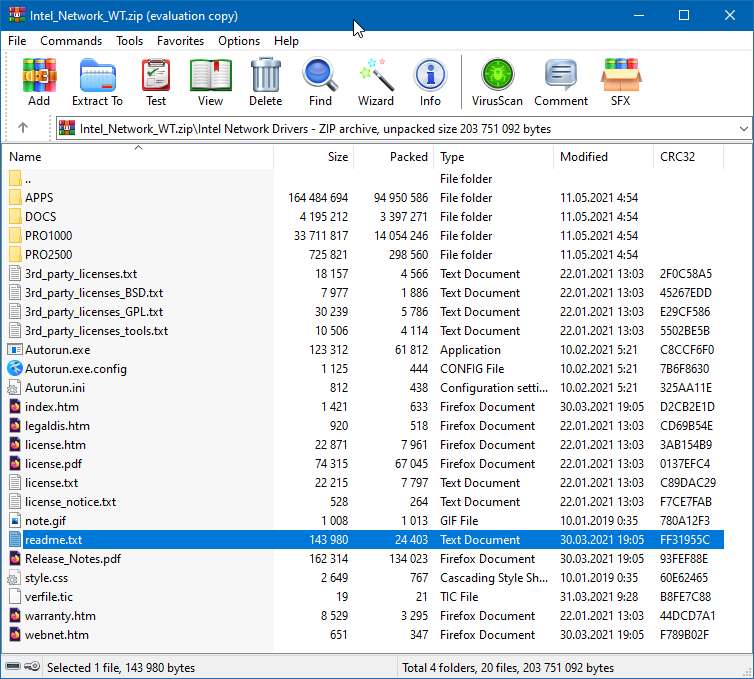This screenshot has width=754, height=679.
Task: Select license.htm file
Action: pos(364,445)
